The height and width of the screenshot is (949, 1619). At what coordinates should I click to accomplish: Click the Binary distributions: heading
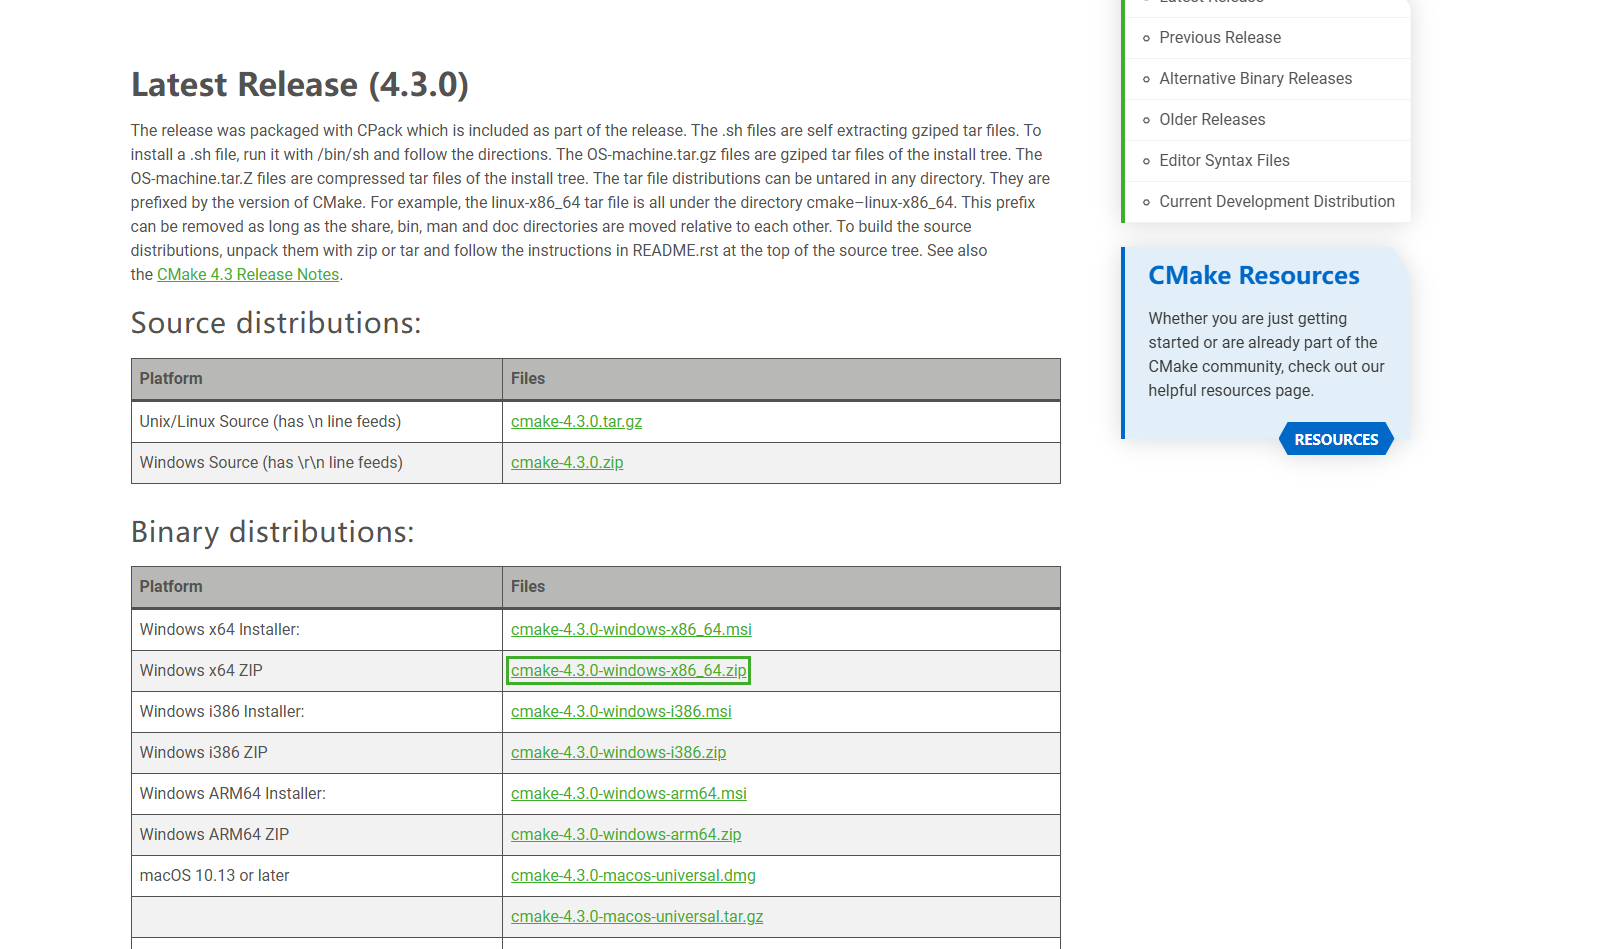pos(272,532)
